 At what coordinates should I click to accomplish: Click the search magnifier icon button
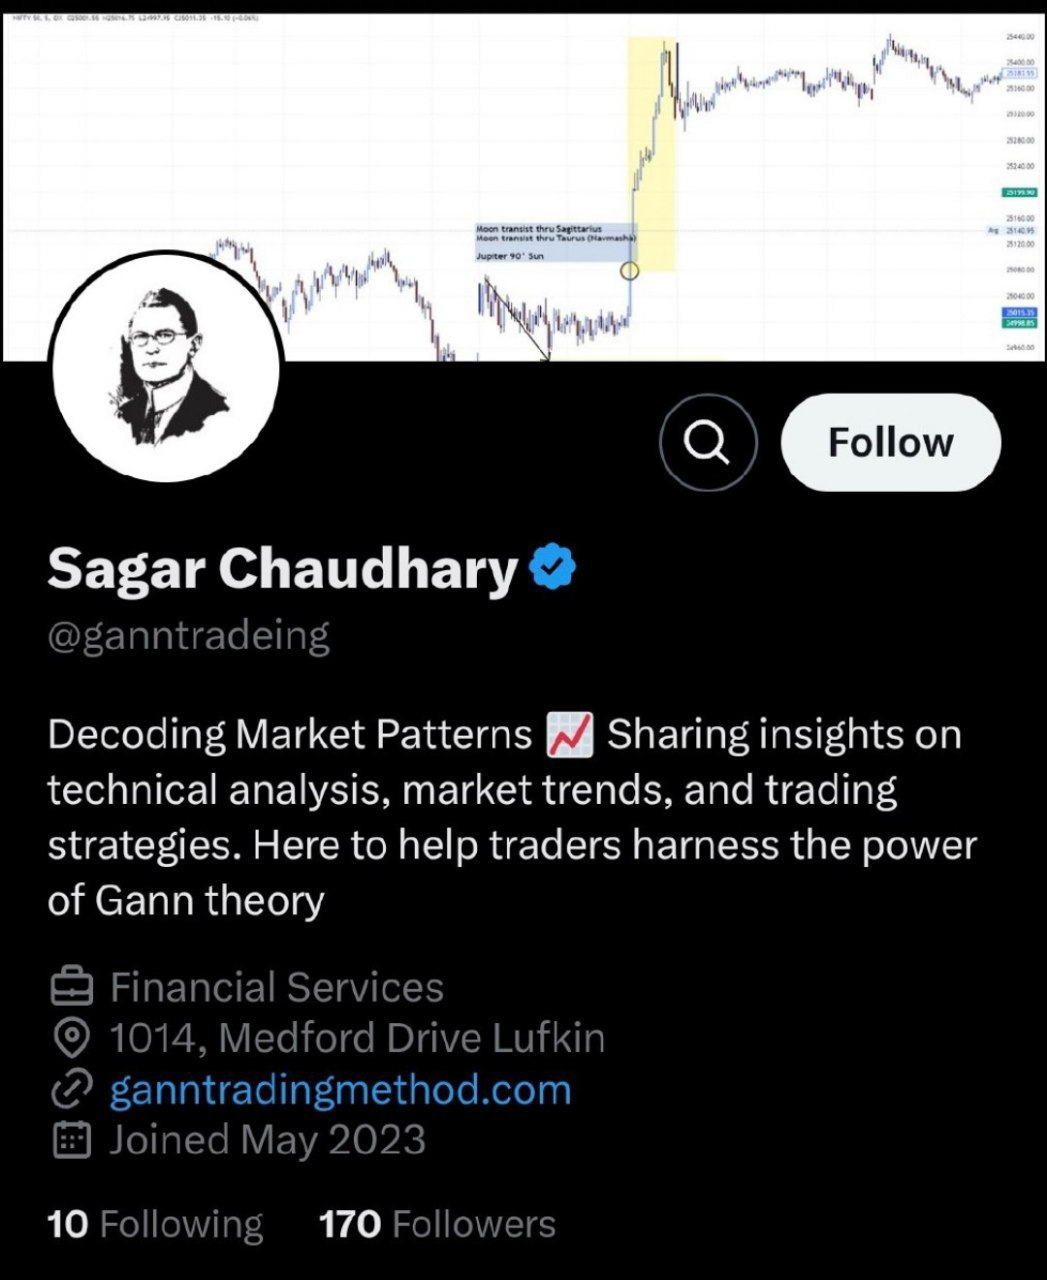(x=708, y=443)
